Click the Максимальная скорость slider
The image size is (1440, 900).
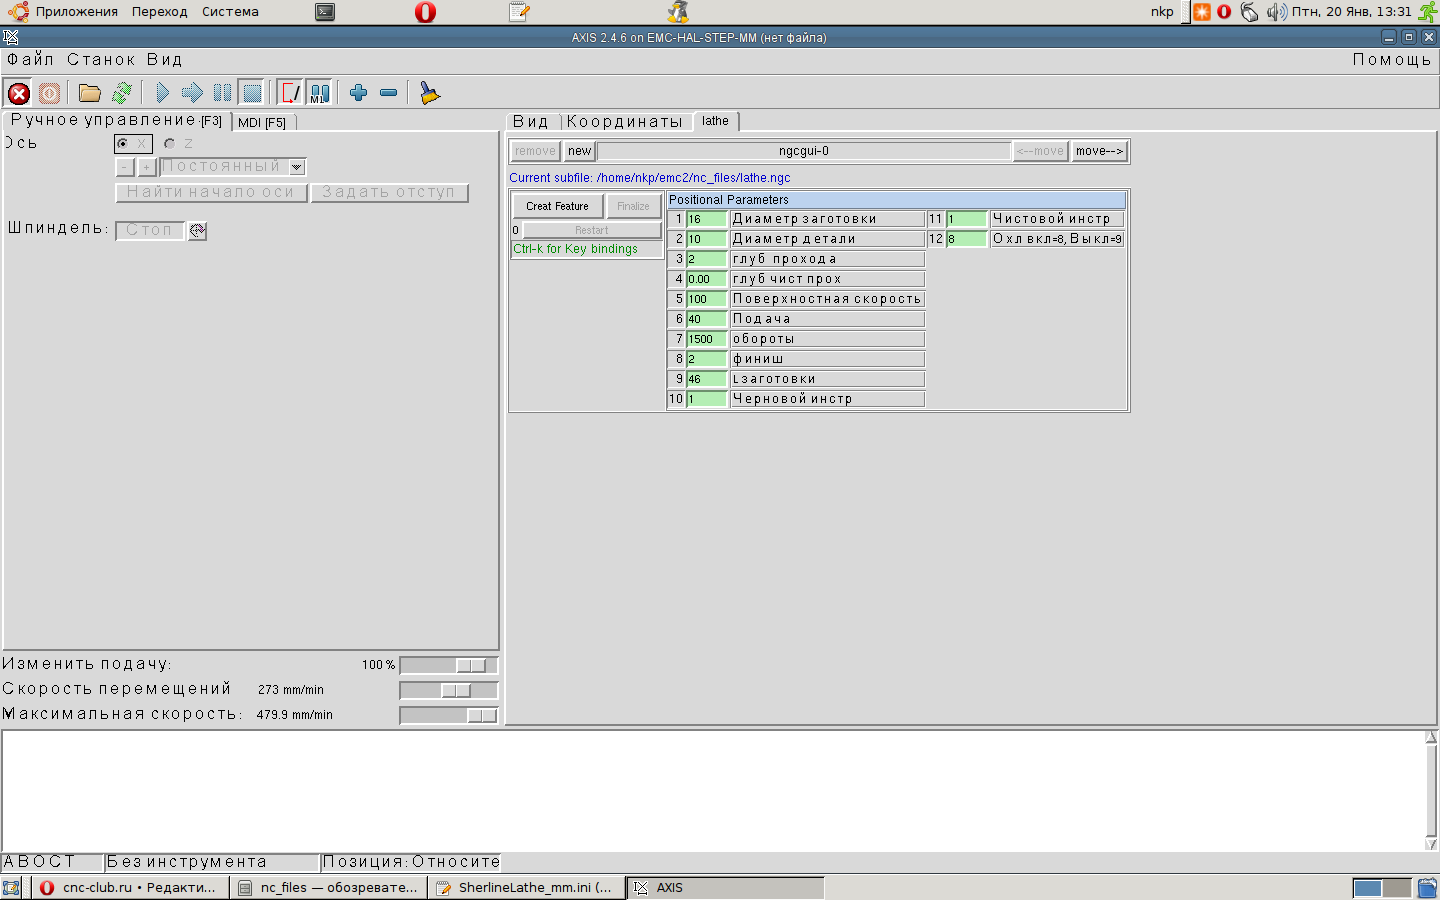click(x=448, y=715)
